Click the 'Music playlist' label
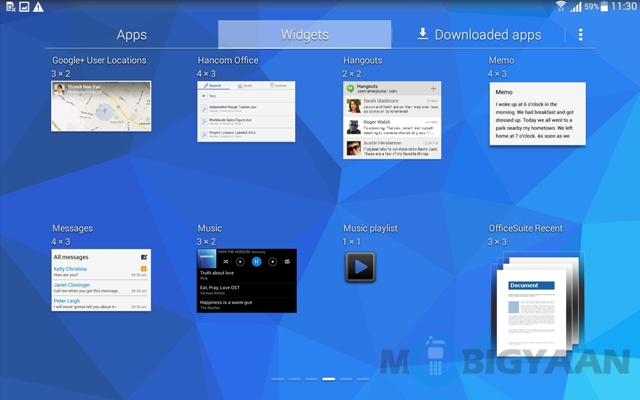 370,228
